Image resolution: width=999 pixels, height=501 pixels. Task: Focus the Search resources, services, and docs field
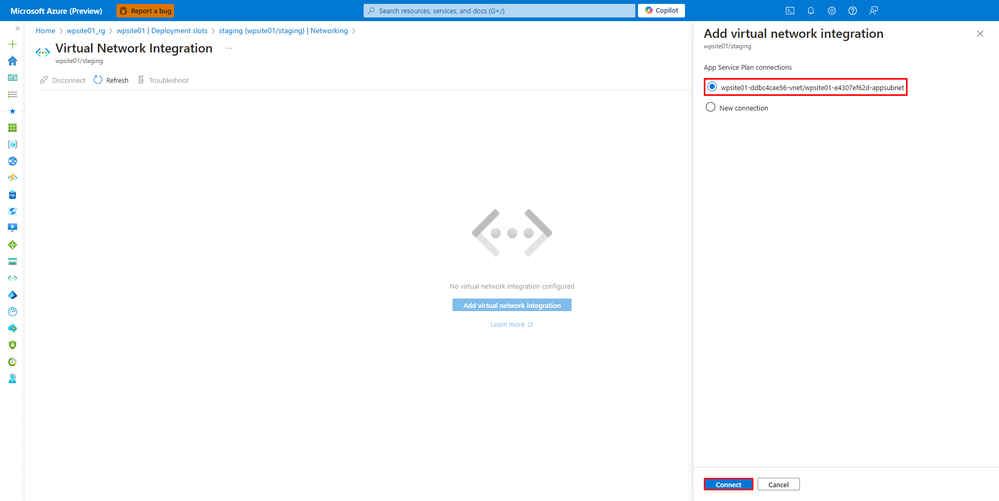tap(499, 11)
